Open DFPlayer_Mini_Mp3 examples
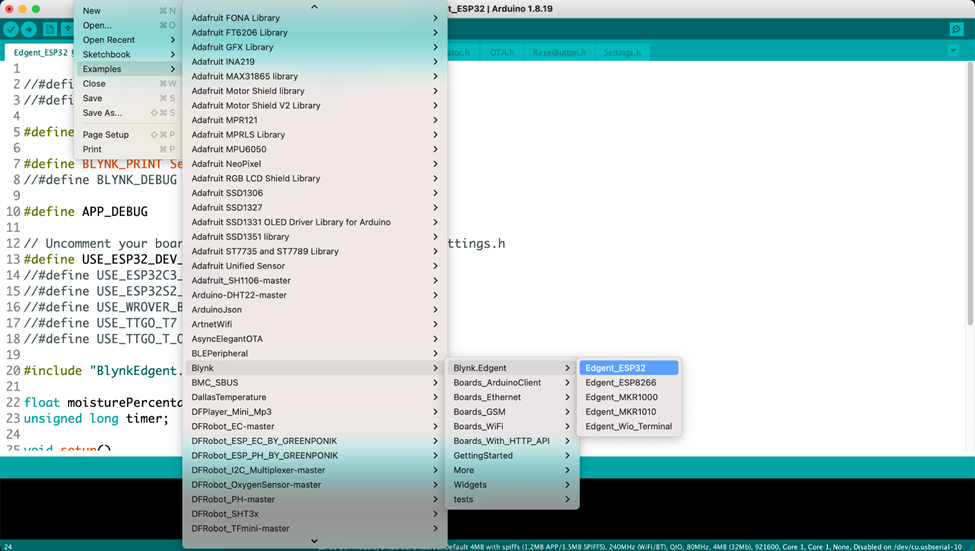The width and height of the screenshot is (975, 551). 315,412
